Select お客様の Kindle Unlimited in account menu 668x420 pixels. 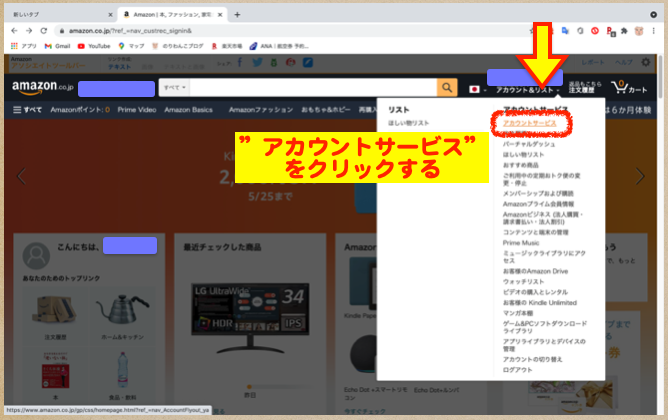(x=540, y=302)
